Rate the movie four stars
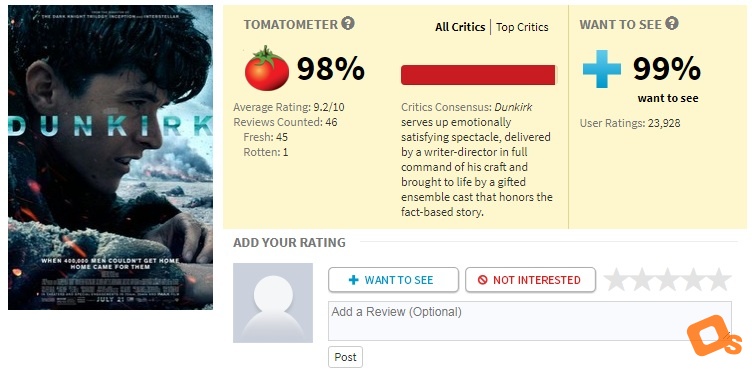 693,280
